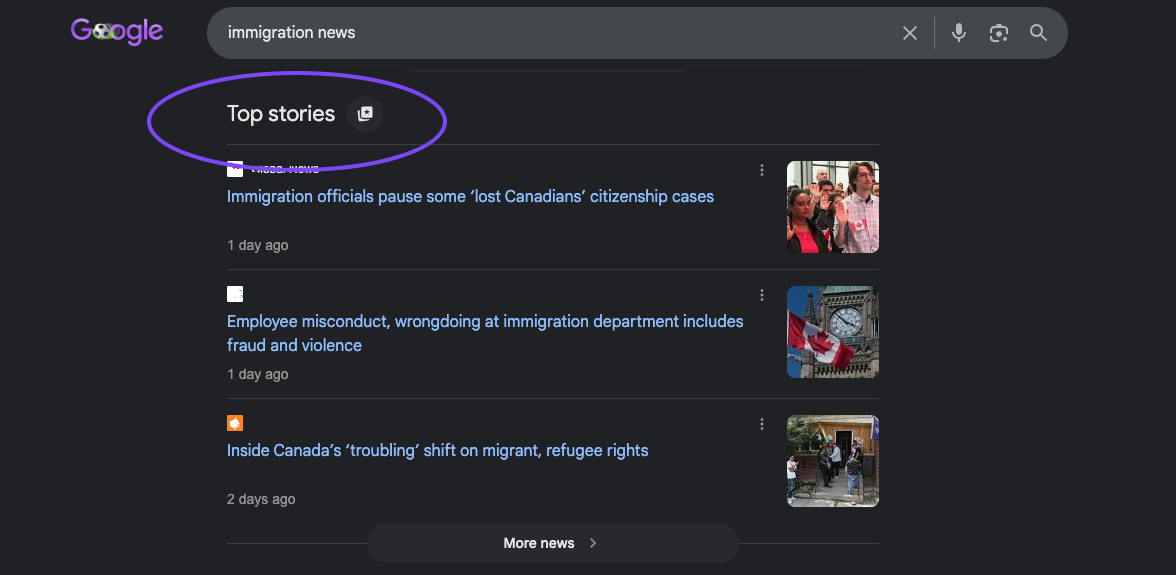
Task: Click '1 day ago' under lost Canadians story
Action: coord(257,245)
